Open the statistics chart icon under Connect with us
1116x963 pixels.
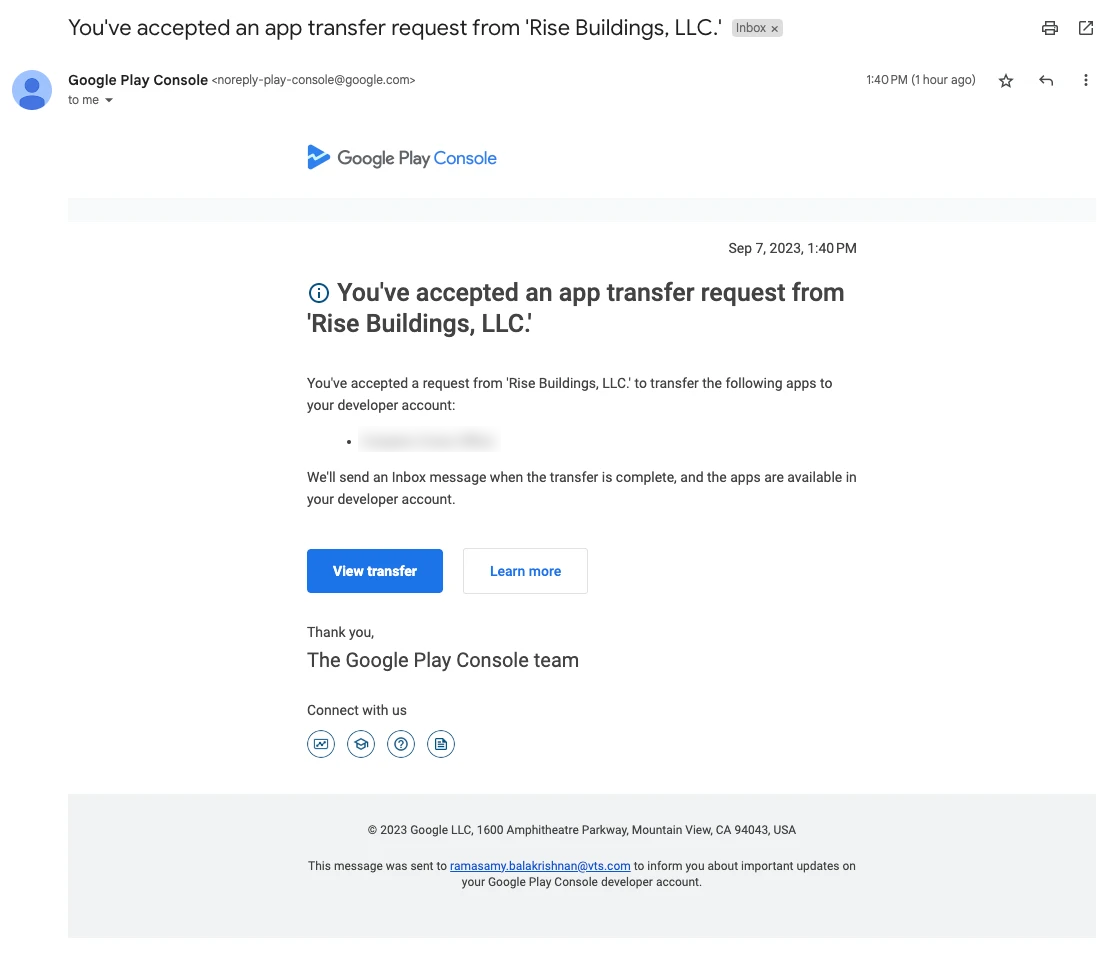(x=321, y=744)
